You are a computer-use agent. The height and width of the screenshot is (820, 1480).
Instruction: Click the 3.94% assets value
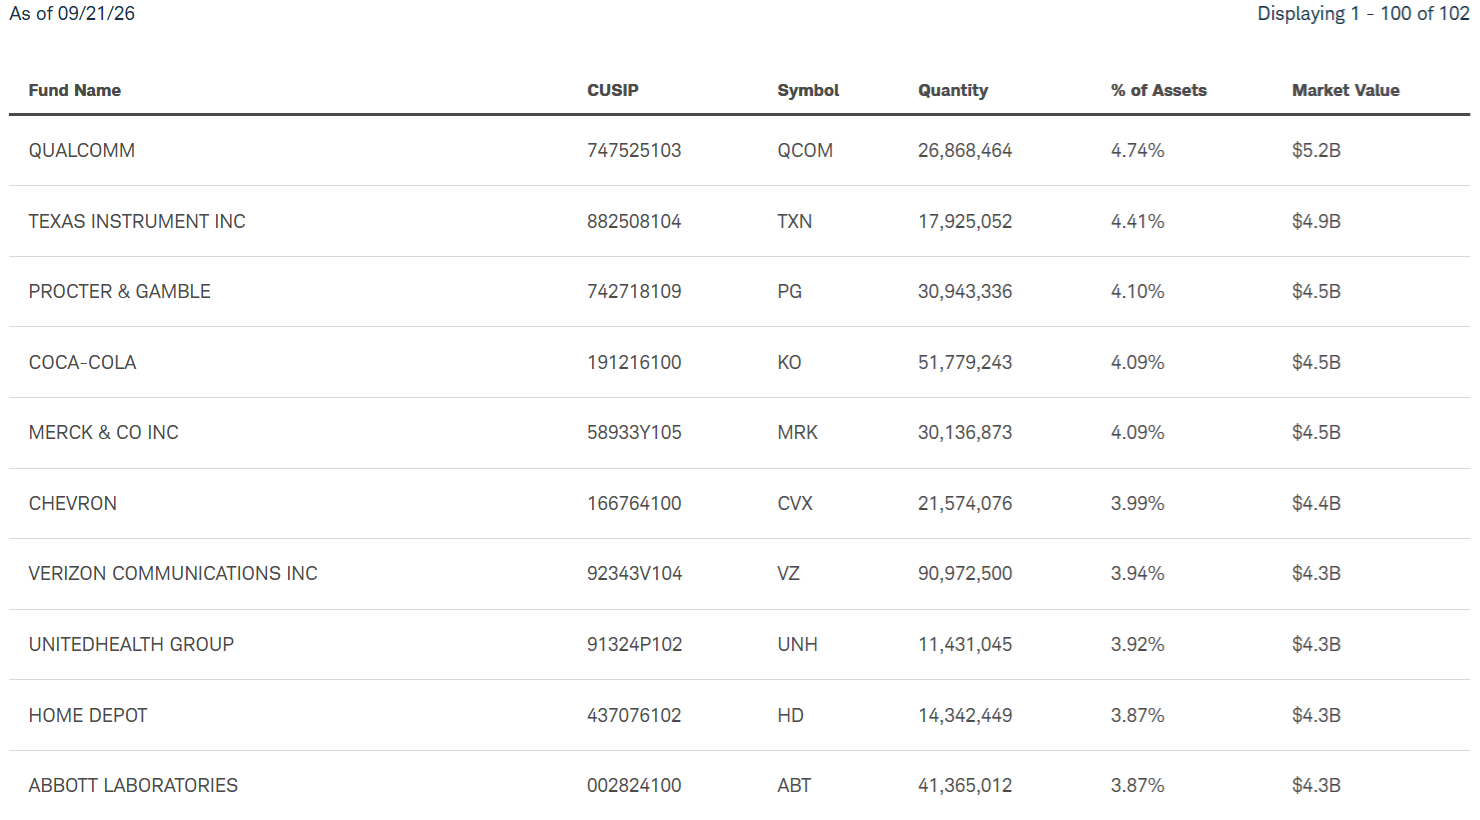click(1138, 573)
